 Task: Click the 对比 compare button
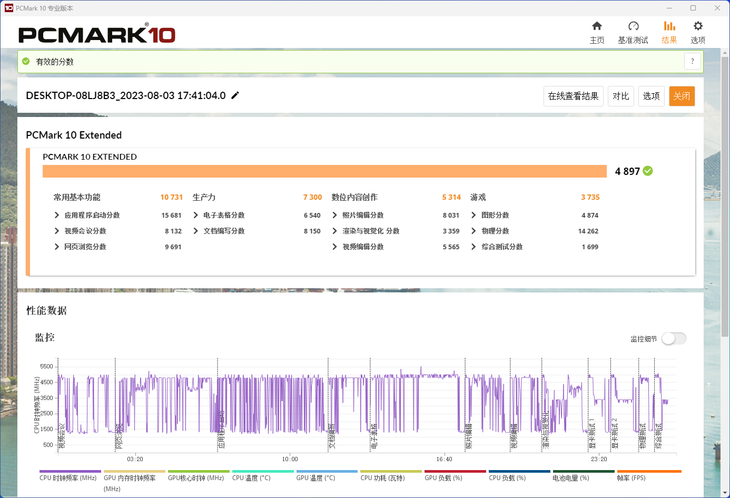(621, 96)
